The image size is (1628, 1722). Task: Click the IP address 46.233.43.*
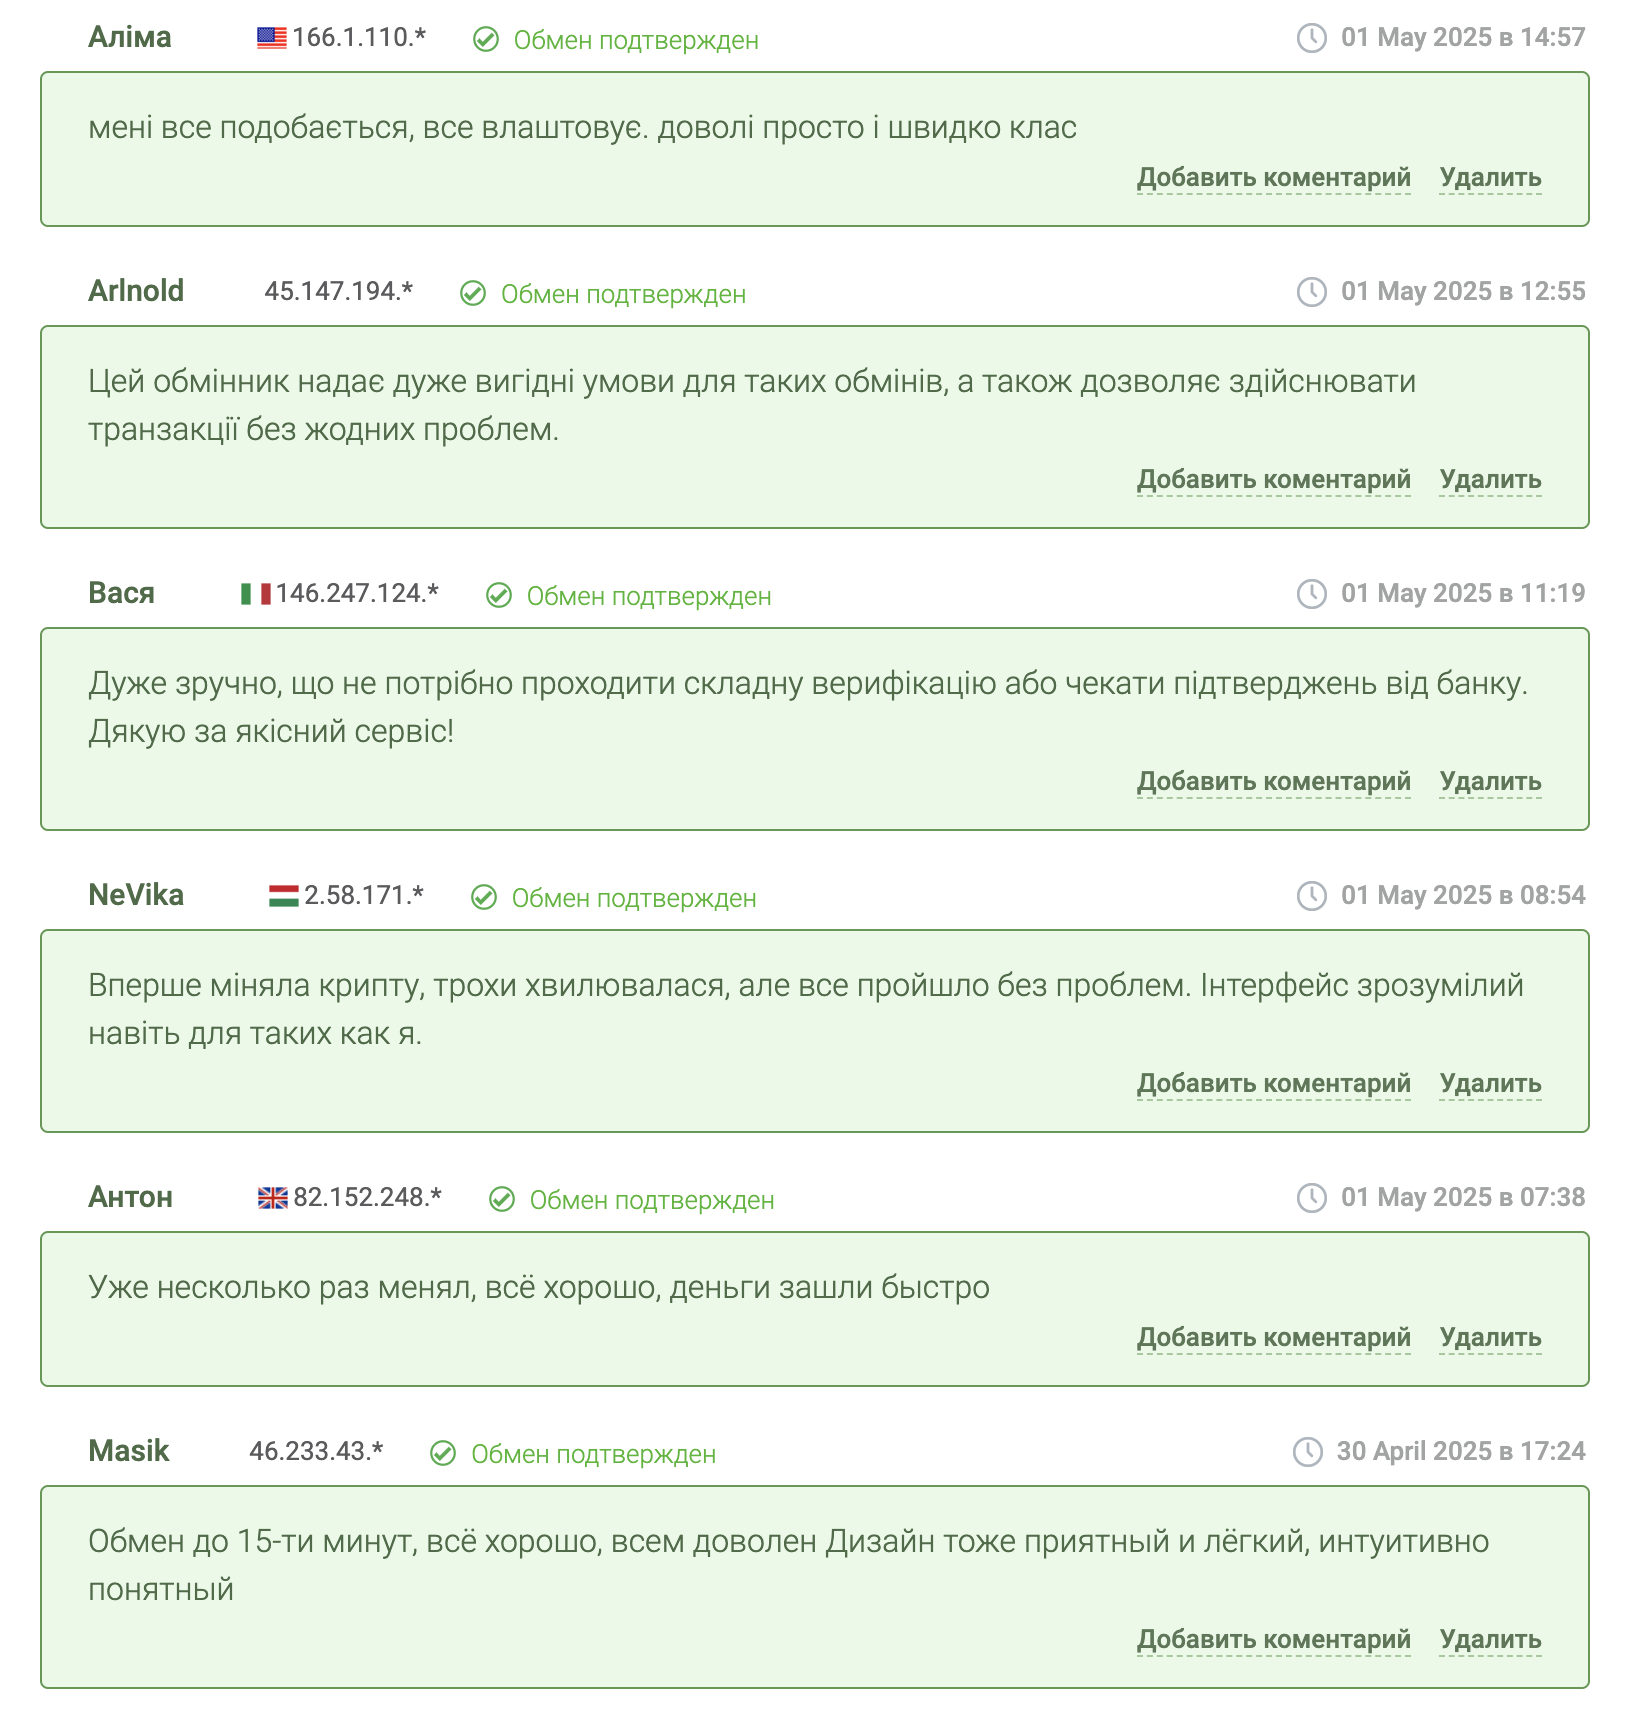click(316, 1451)
